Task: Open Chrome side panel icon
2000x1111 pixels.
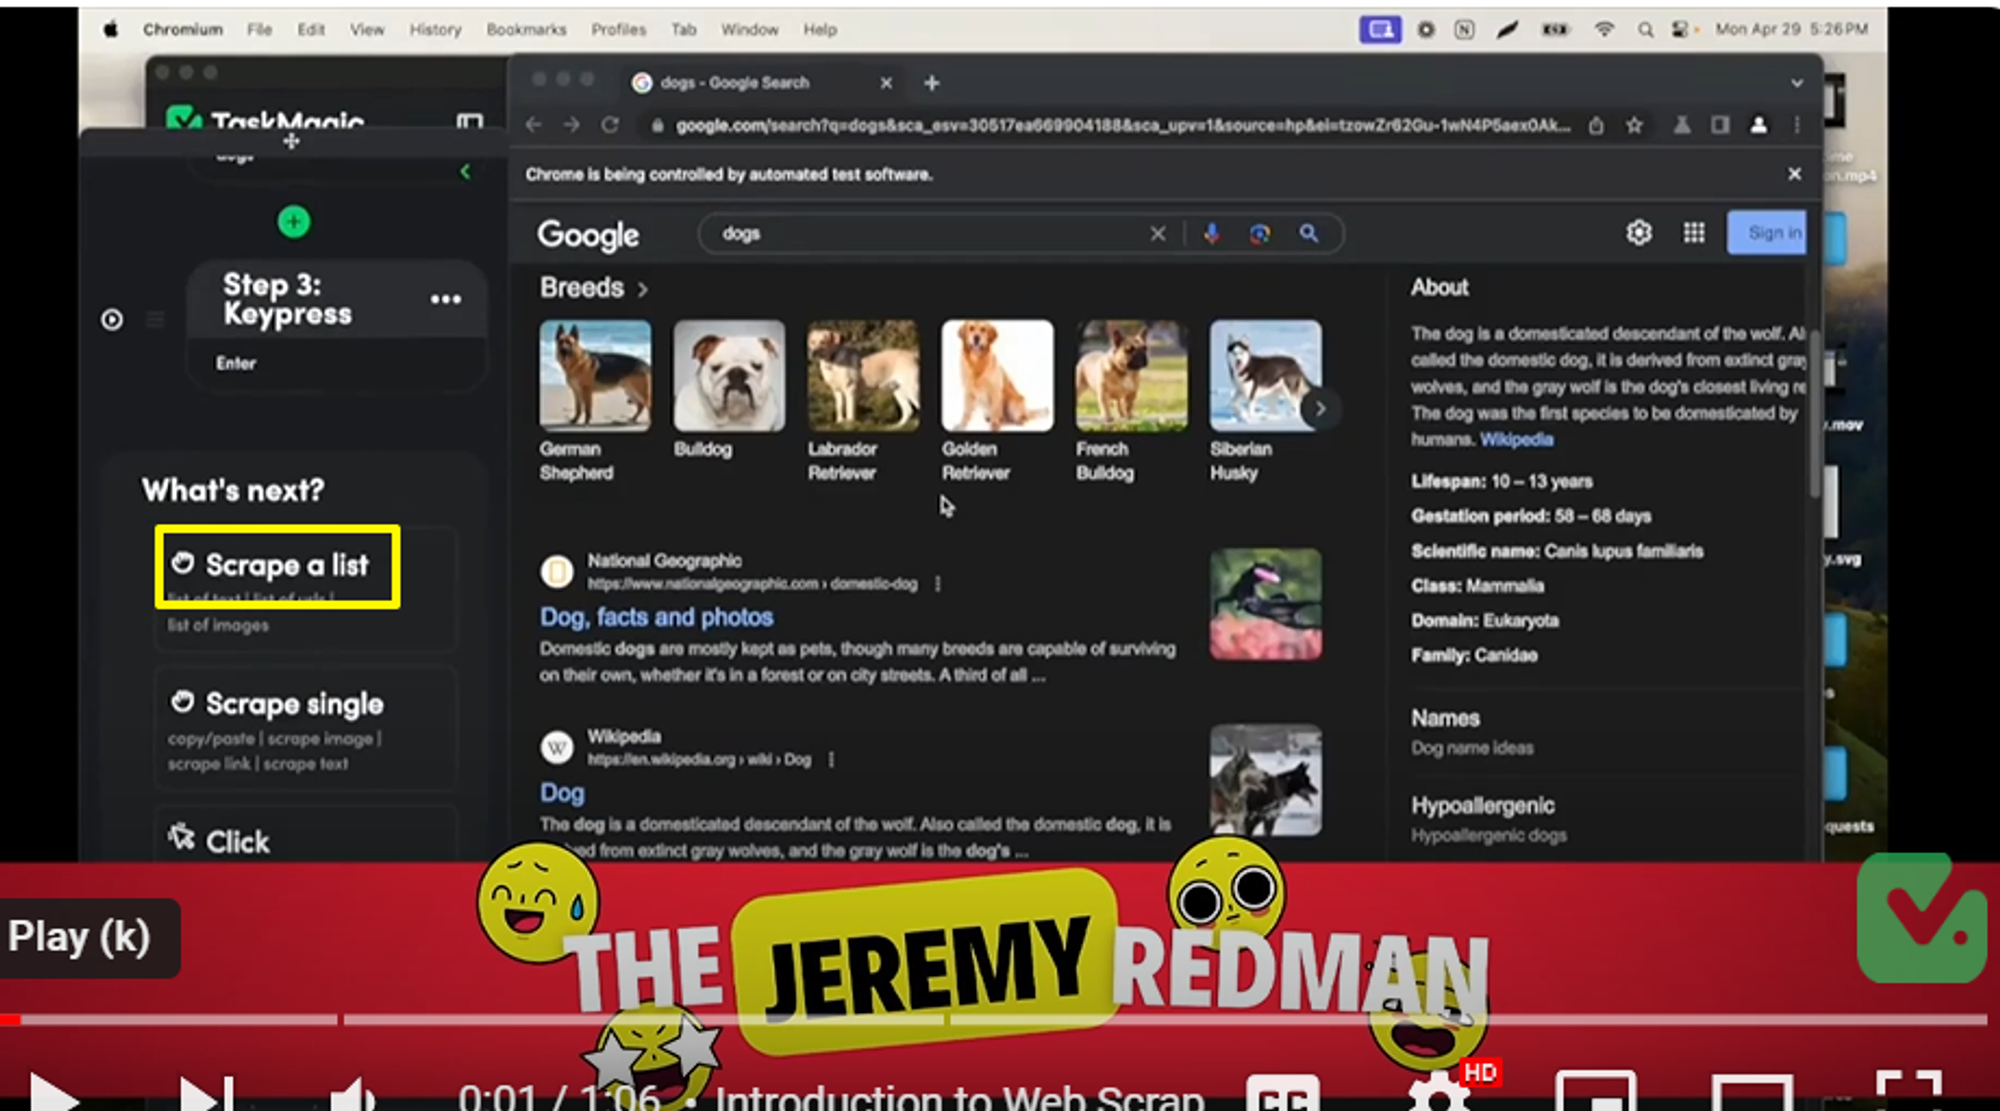Action: pyautogui.click(x=1720, y=125)
